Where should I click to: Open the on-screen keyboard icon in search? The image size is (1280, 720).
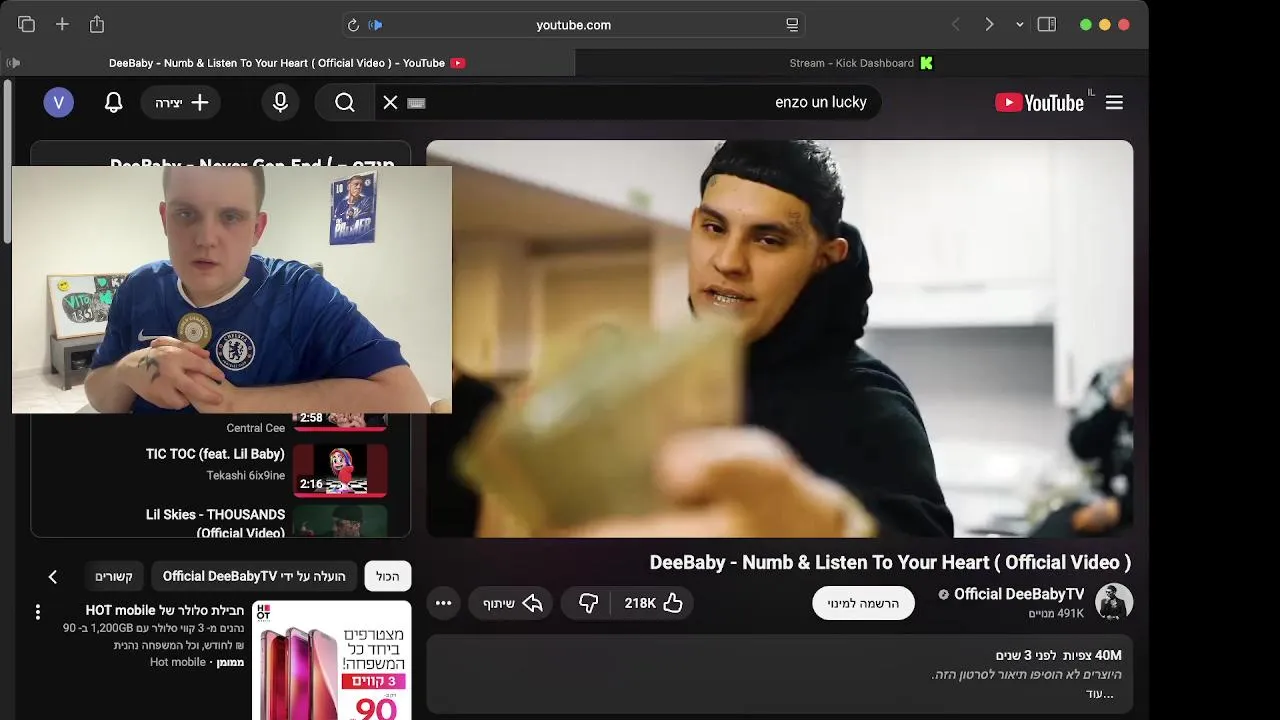click(417, 103)
